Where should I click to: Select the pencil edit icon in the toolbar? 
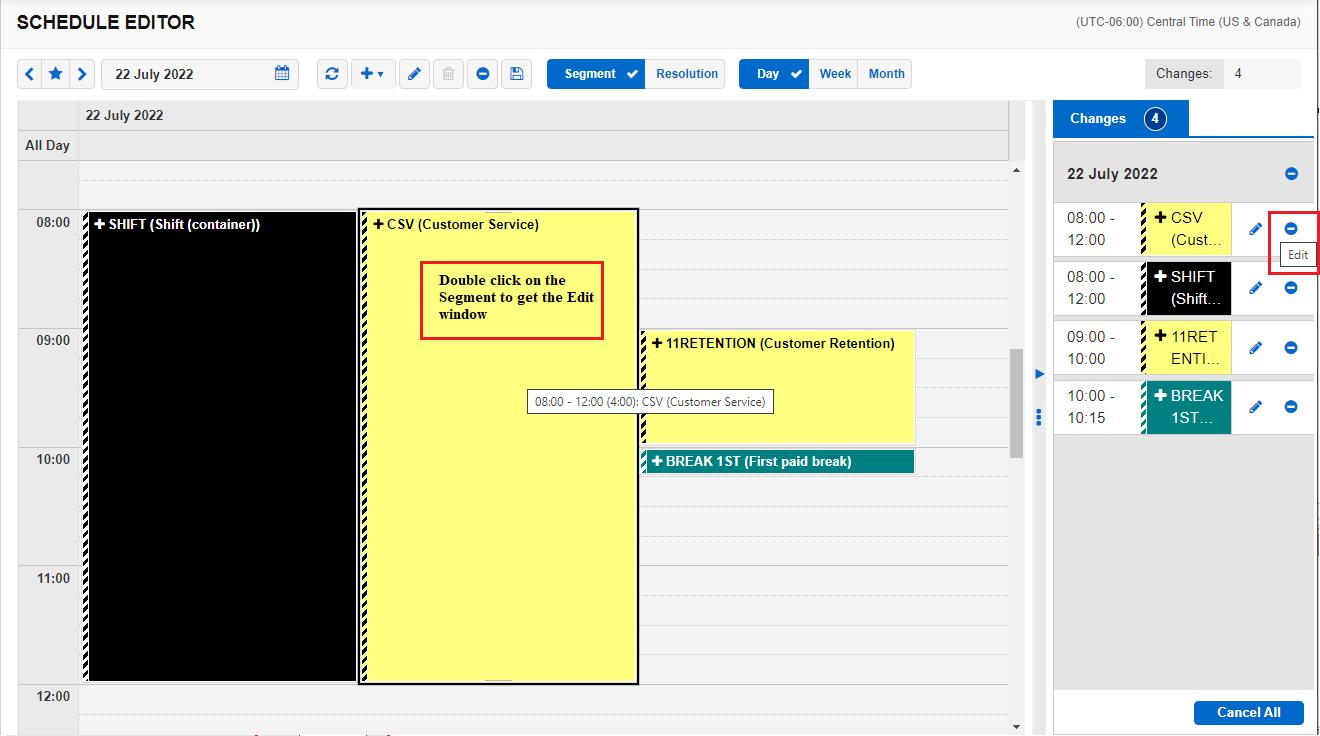coord(414,73)
